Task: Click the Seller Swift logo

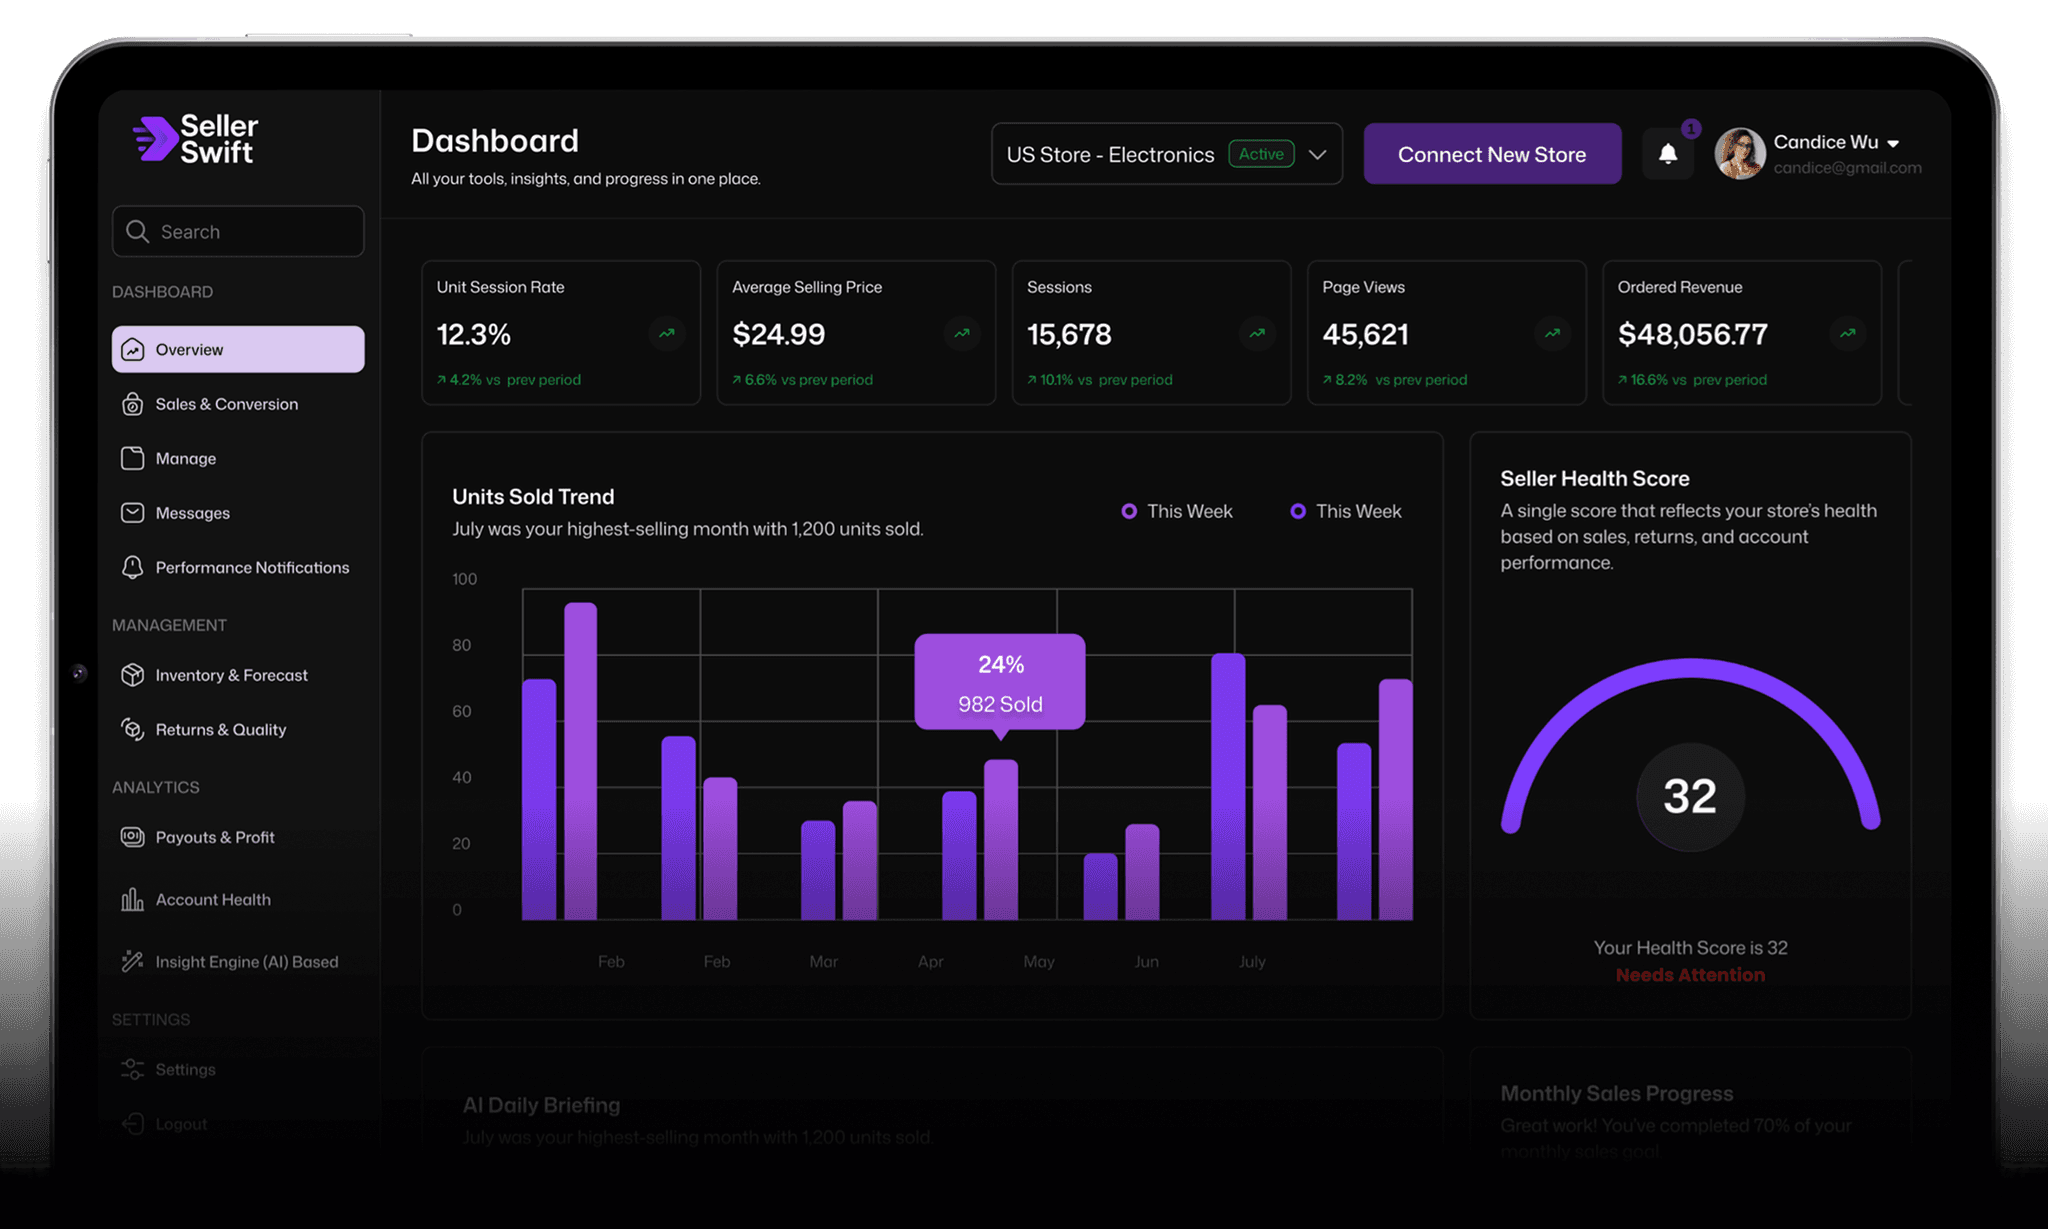Action: pyautogui.click(x=196, y=139)
